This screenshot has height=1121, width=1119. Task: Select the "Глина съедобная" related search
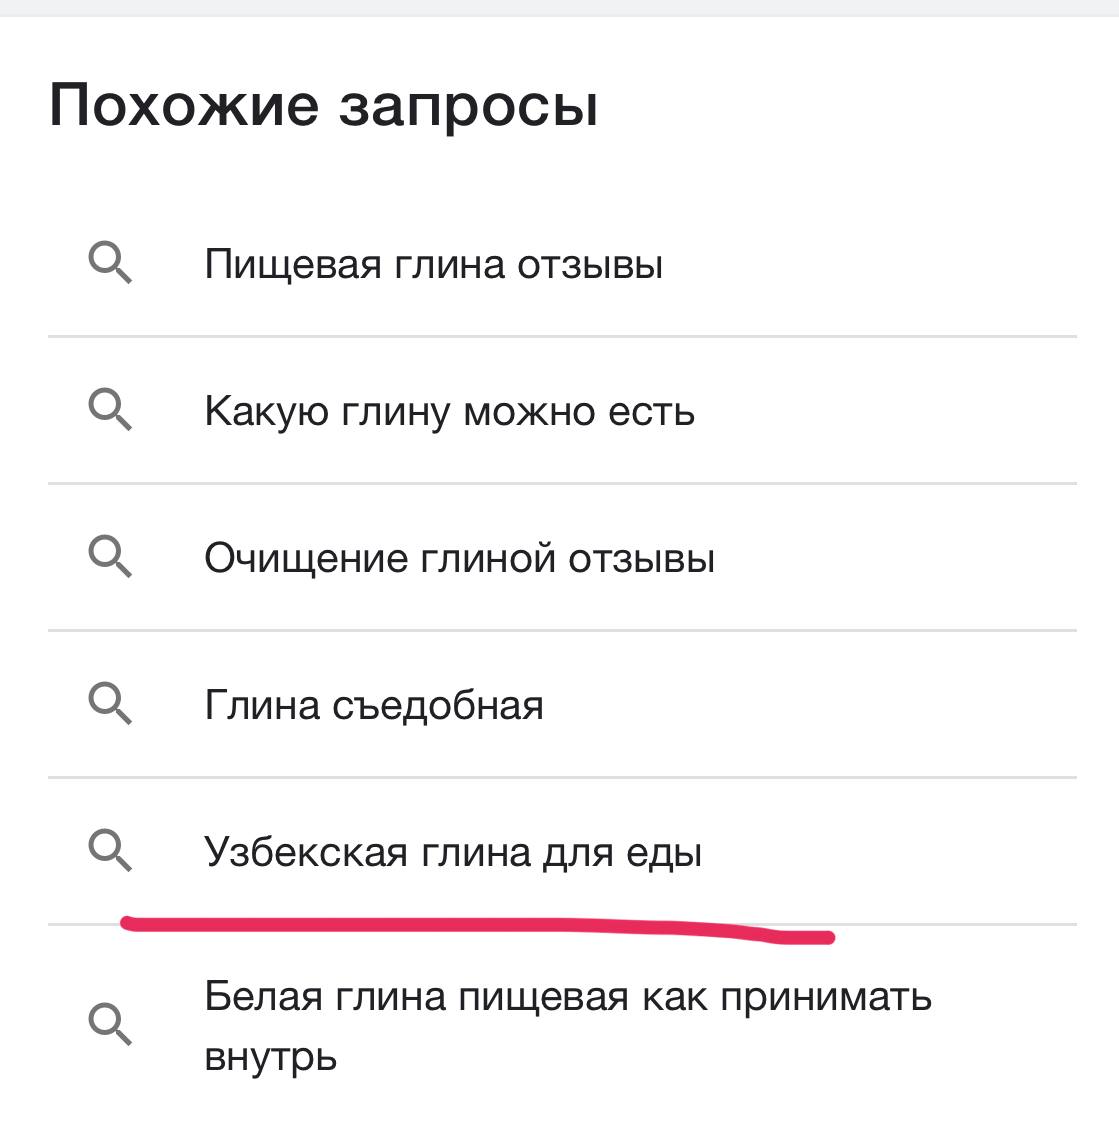click(374, 705)
